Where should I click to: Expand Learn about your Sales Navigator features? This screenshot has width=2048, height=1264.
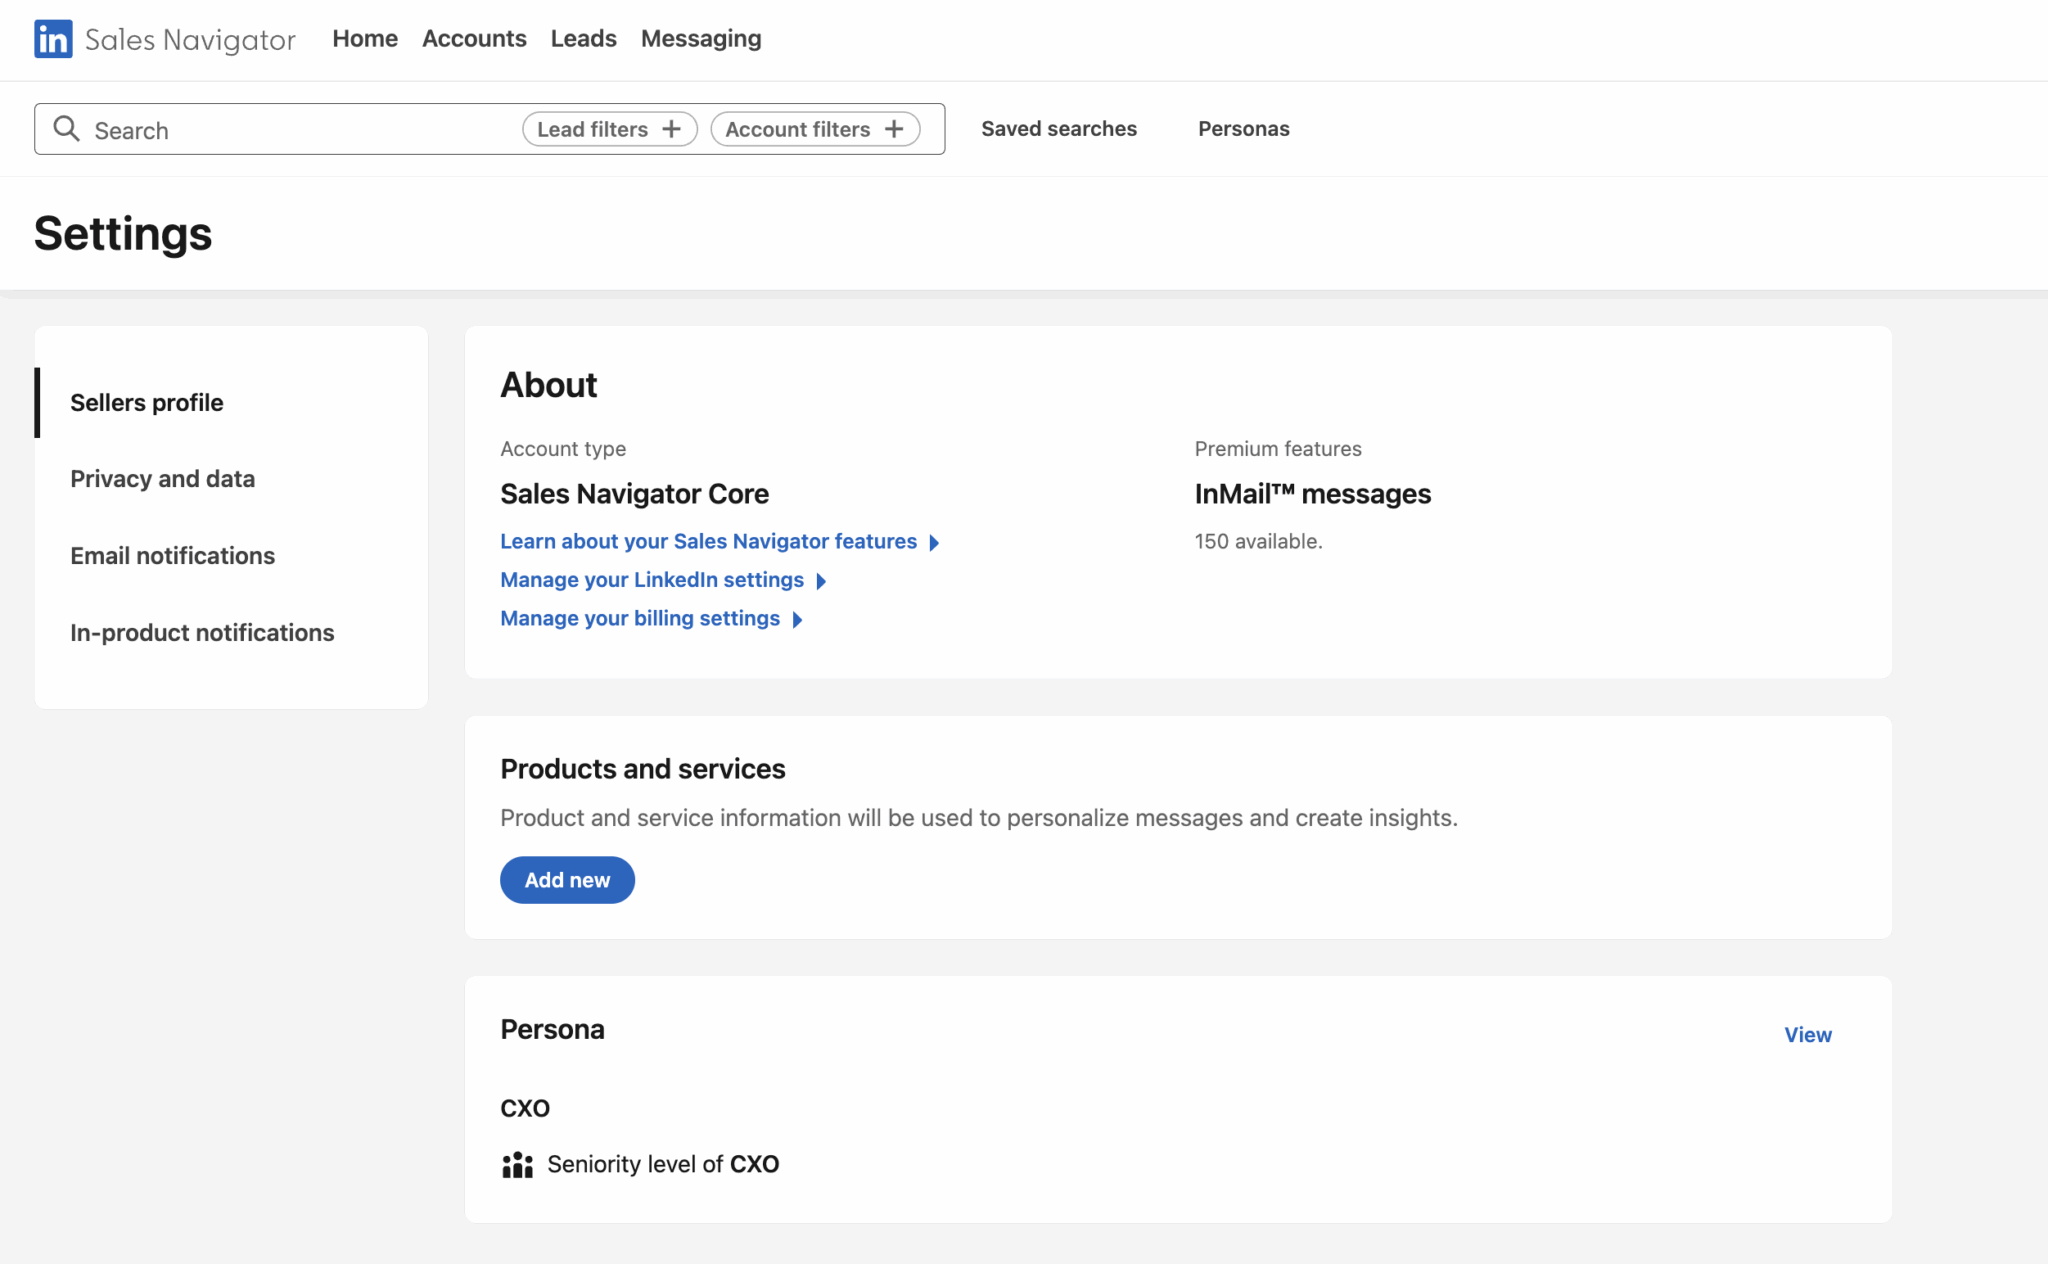[708, 541]
